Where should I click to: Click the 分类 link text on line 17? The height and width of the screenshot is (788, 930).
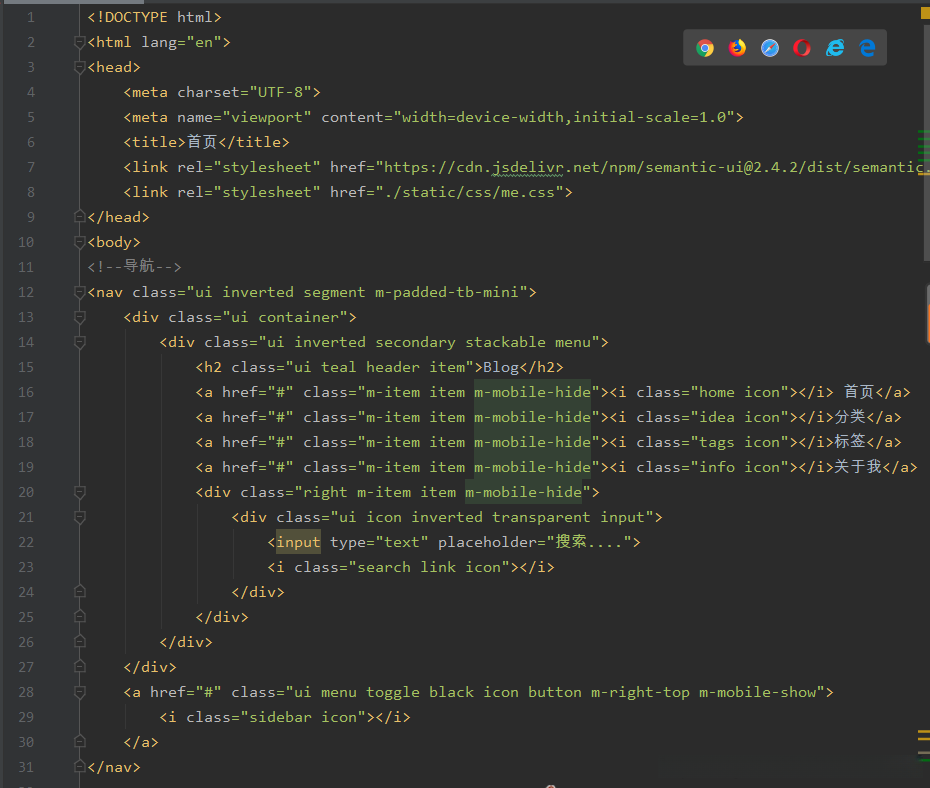tap(850, 417)
